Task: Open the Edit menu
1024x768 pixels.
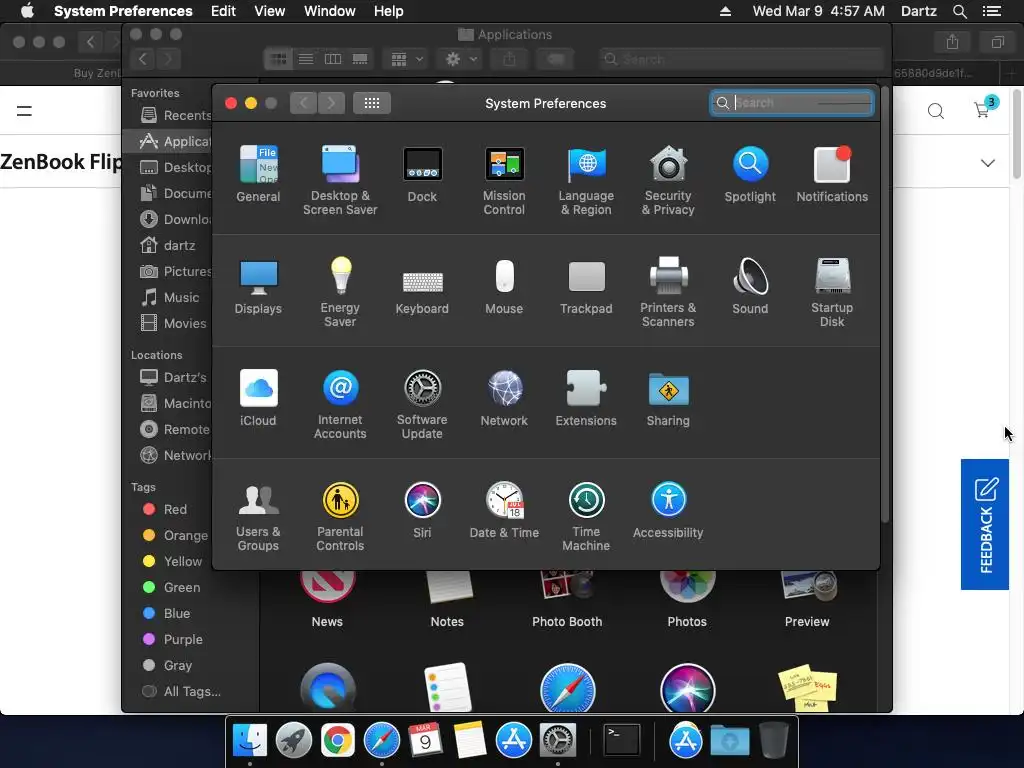Action: pyautogui.click(x=223, y=11)
